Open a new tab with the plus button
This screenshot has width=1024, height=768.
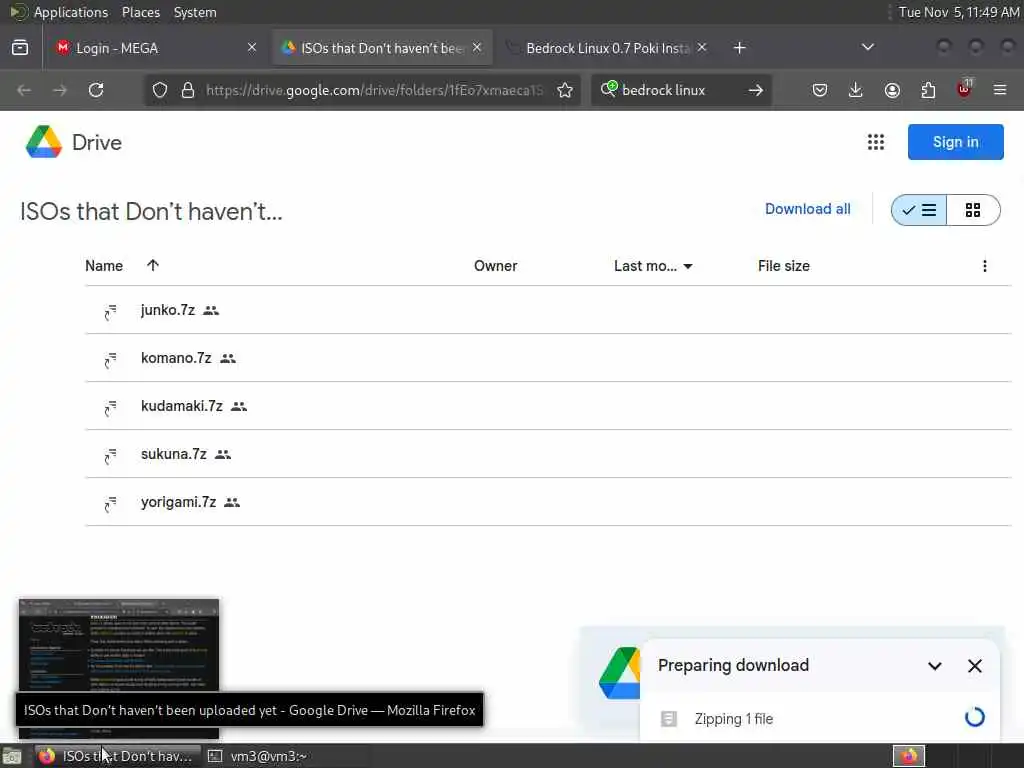click(x=739, y=48)
